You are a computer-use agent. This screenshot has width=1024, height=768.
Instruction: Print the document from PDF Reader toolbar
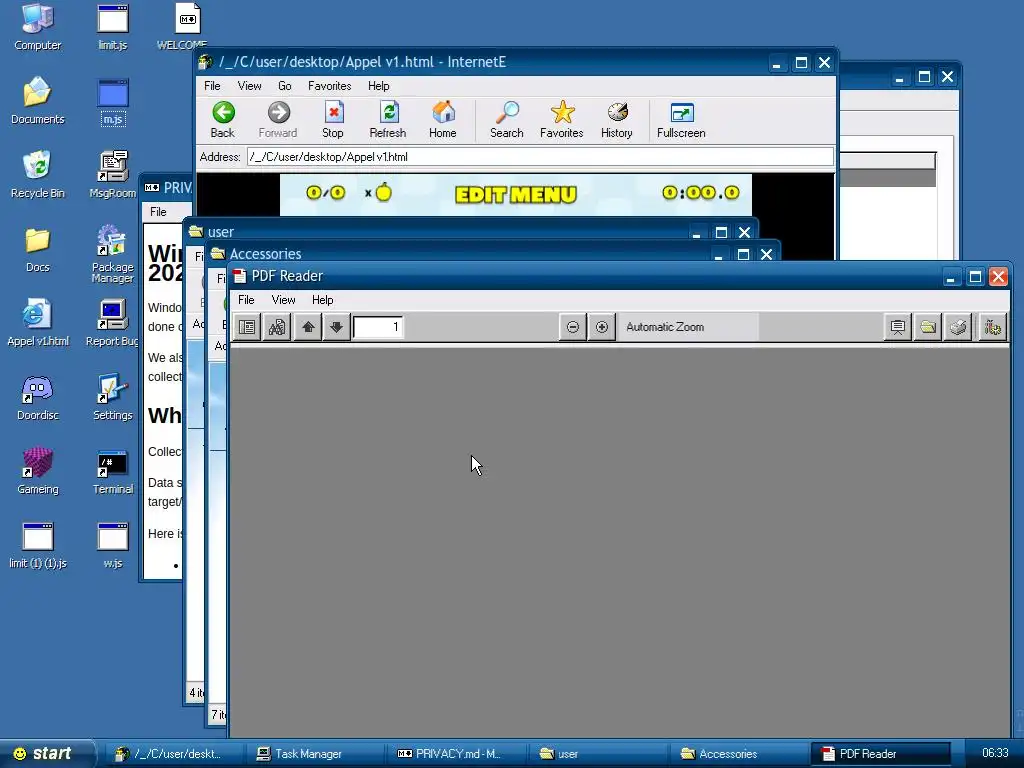[x=958, y=327]
